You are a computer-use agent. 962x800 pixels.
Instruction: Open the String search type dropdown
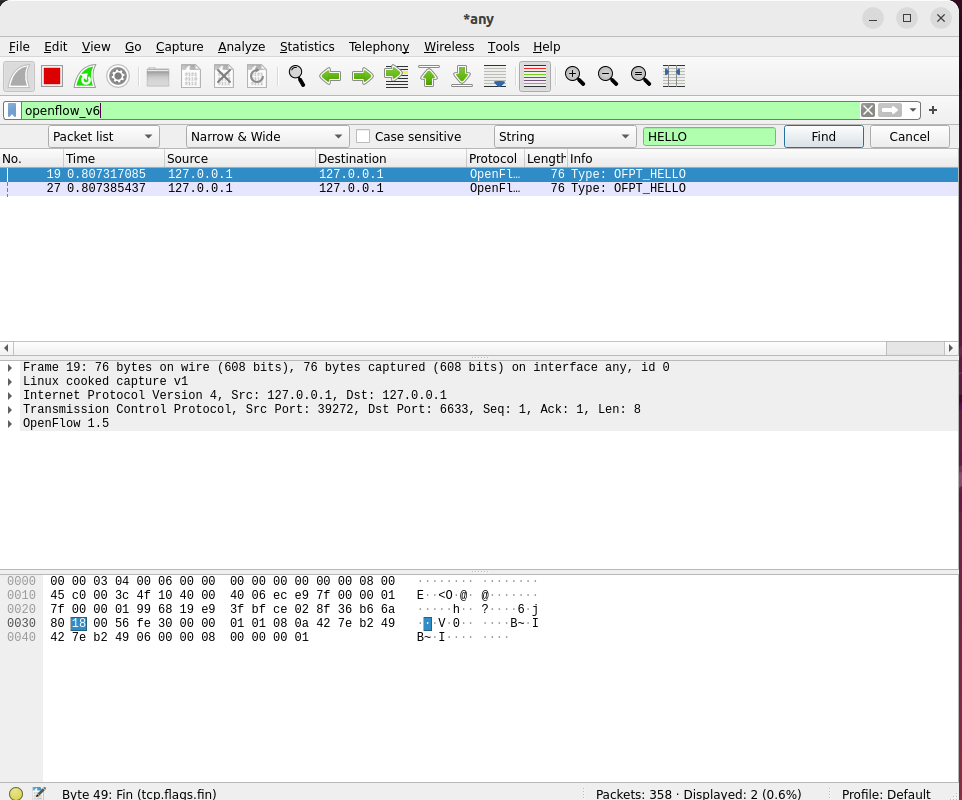564,136
